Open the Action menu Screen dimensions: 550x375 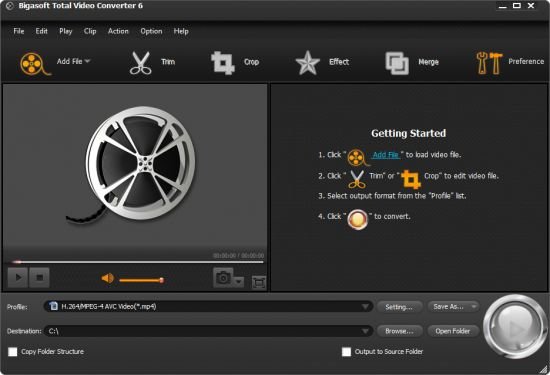coord(118,31)
